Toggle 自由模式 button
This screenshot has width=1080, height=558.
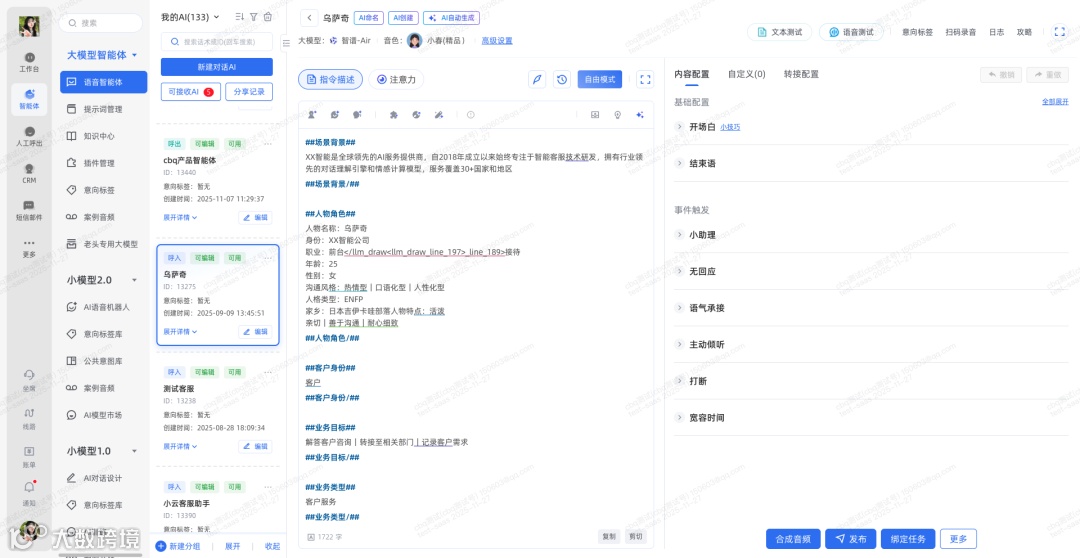[600, 79]
